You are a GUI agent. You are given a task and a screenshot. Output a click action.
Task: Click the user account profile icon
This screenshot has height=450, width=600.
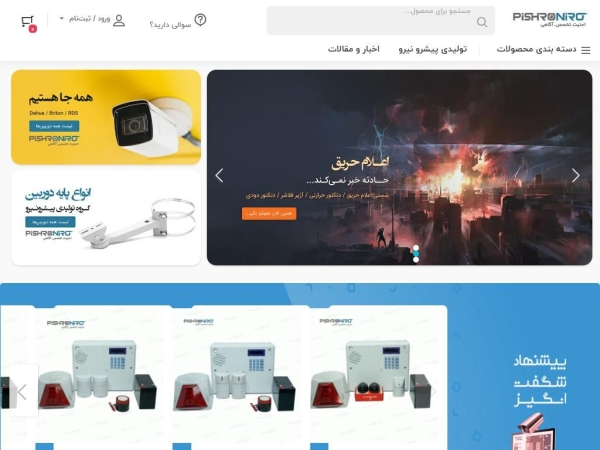[119, 20]
